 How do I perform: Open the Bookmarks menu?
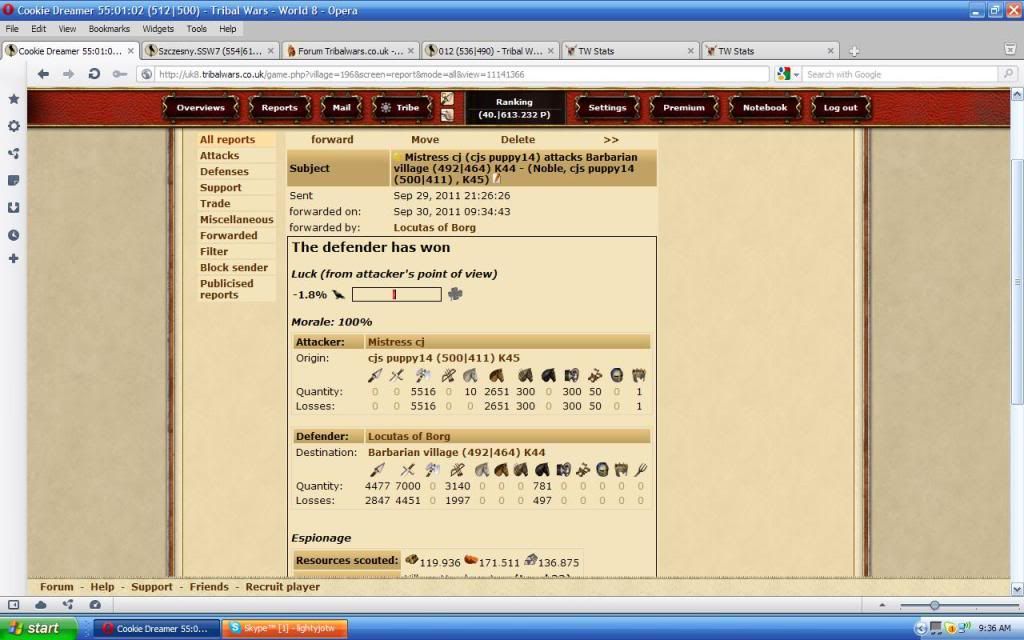(109, 29)
